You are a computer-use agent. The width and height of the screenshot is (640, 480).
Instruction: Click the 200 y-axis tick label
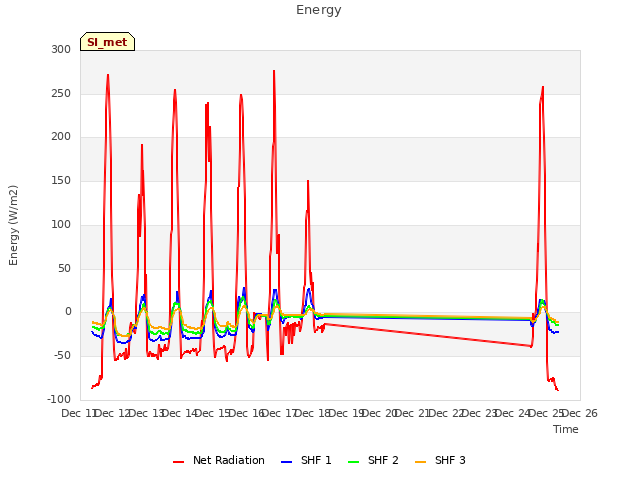coord(61,137)
